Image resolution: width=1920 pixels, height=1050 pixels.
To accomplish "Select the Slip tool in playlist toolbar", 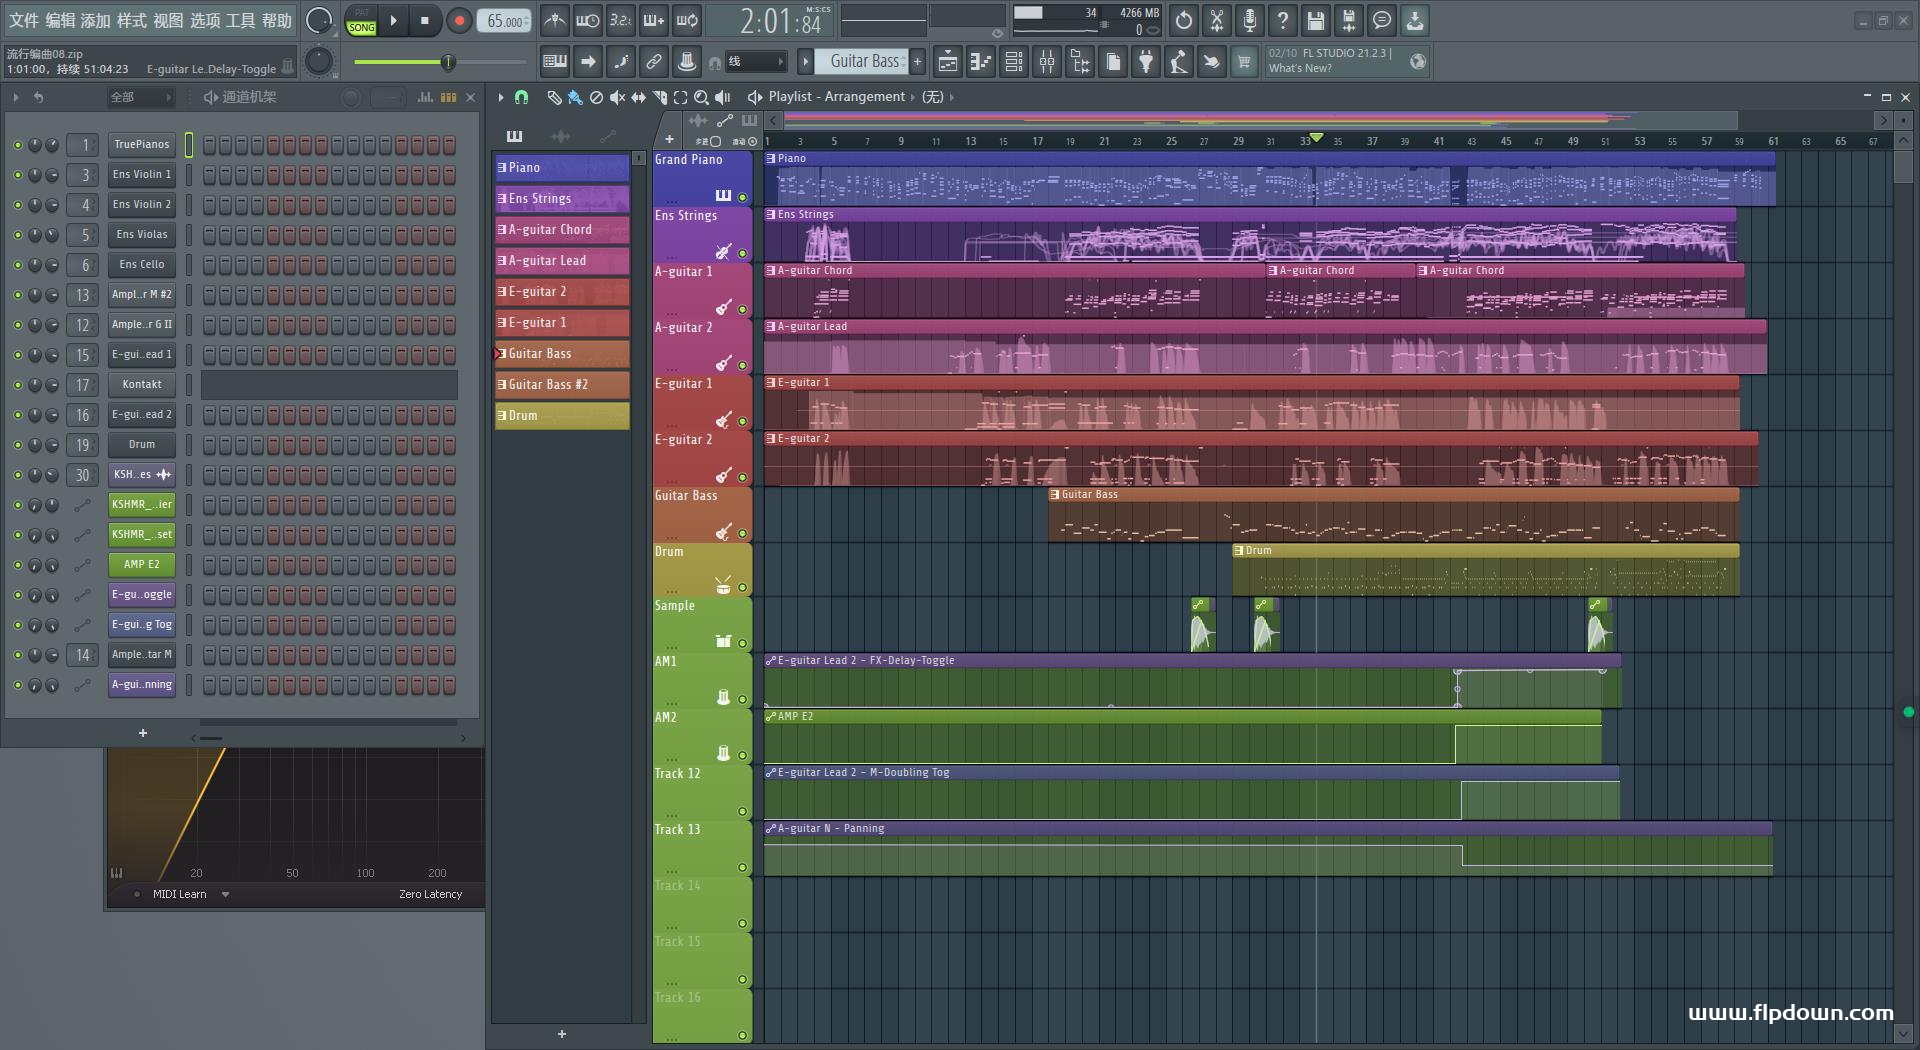I will pyautogui.click(x=638, y=97).
